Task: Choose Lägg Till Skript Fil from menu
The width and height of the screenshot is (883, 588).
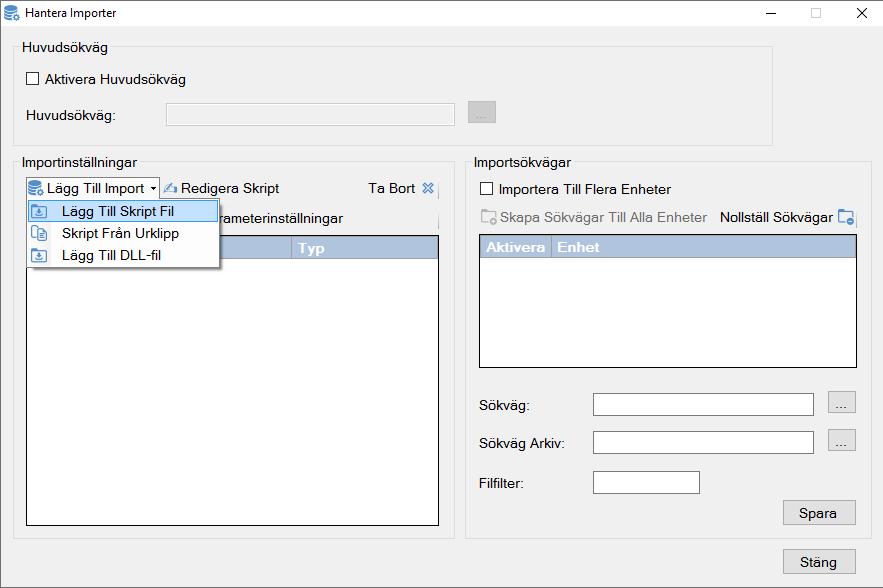Action: click(123, 211)
